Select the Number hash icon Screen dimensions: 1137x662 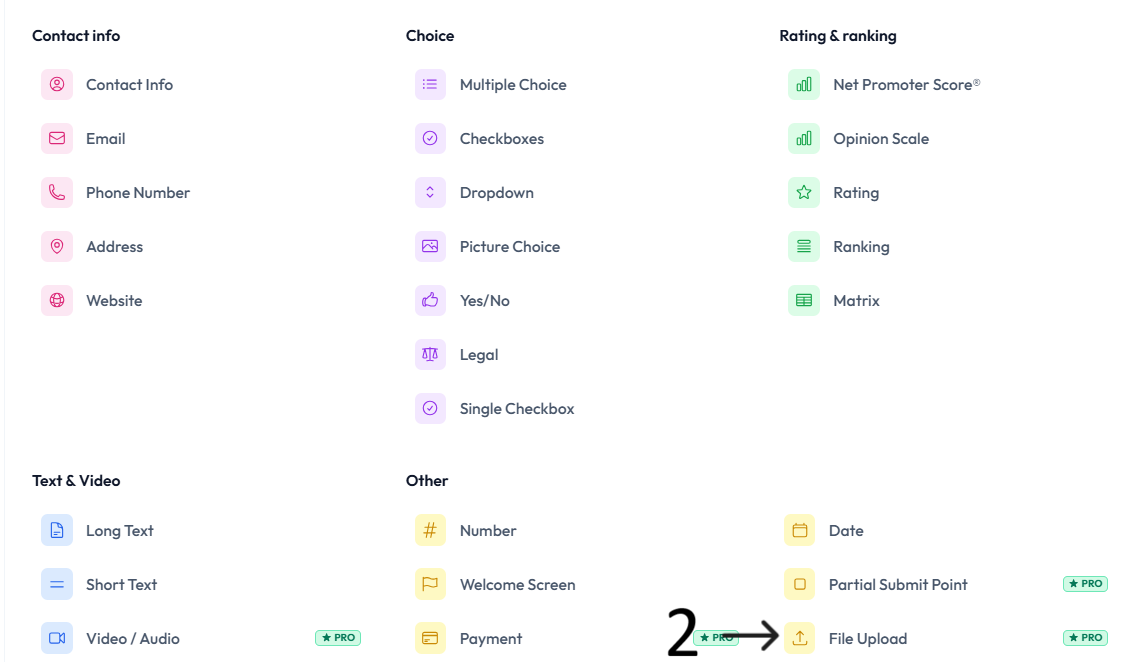(430, 530)
